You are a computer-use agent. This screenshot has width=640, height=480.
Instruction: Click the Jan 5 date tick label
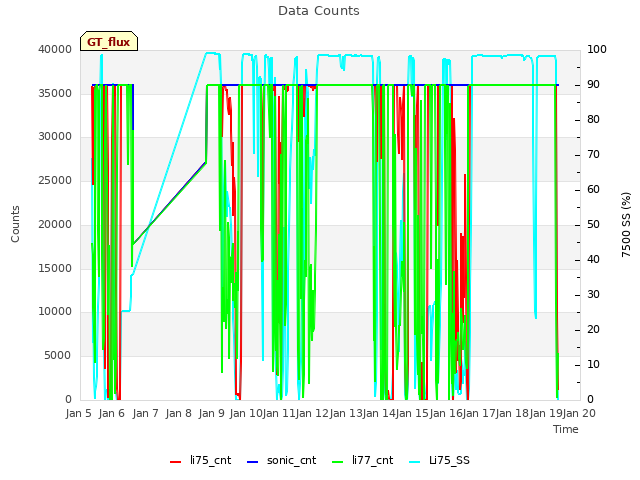[79, 413]
